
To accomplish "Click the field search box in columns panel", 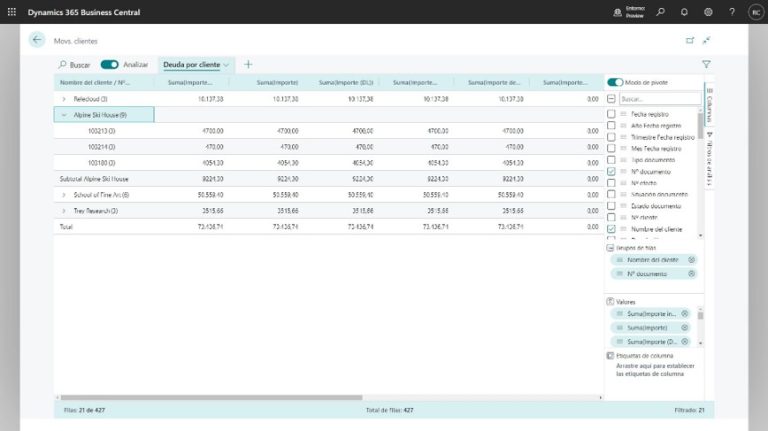I will 657,99.
